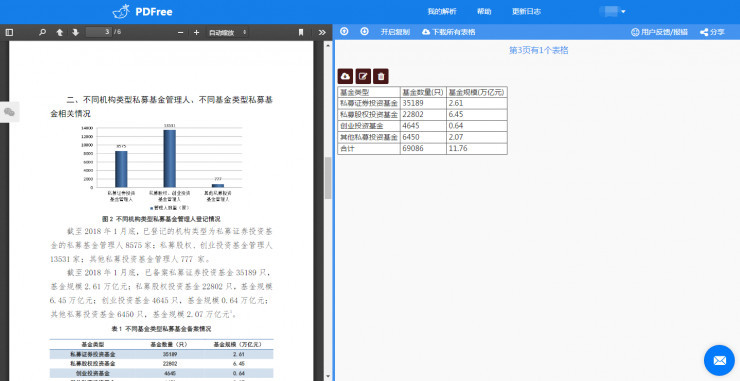Open 用户反馈/报错 feedback link
This screenshot has width=740, height=381.
coord(659,32)
